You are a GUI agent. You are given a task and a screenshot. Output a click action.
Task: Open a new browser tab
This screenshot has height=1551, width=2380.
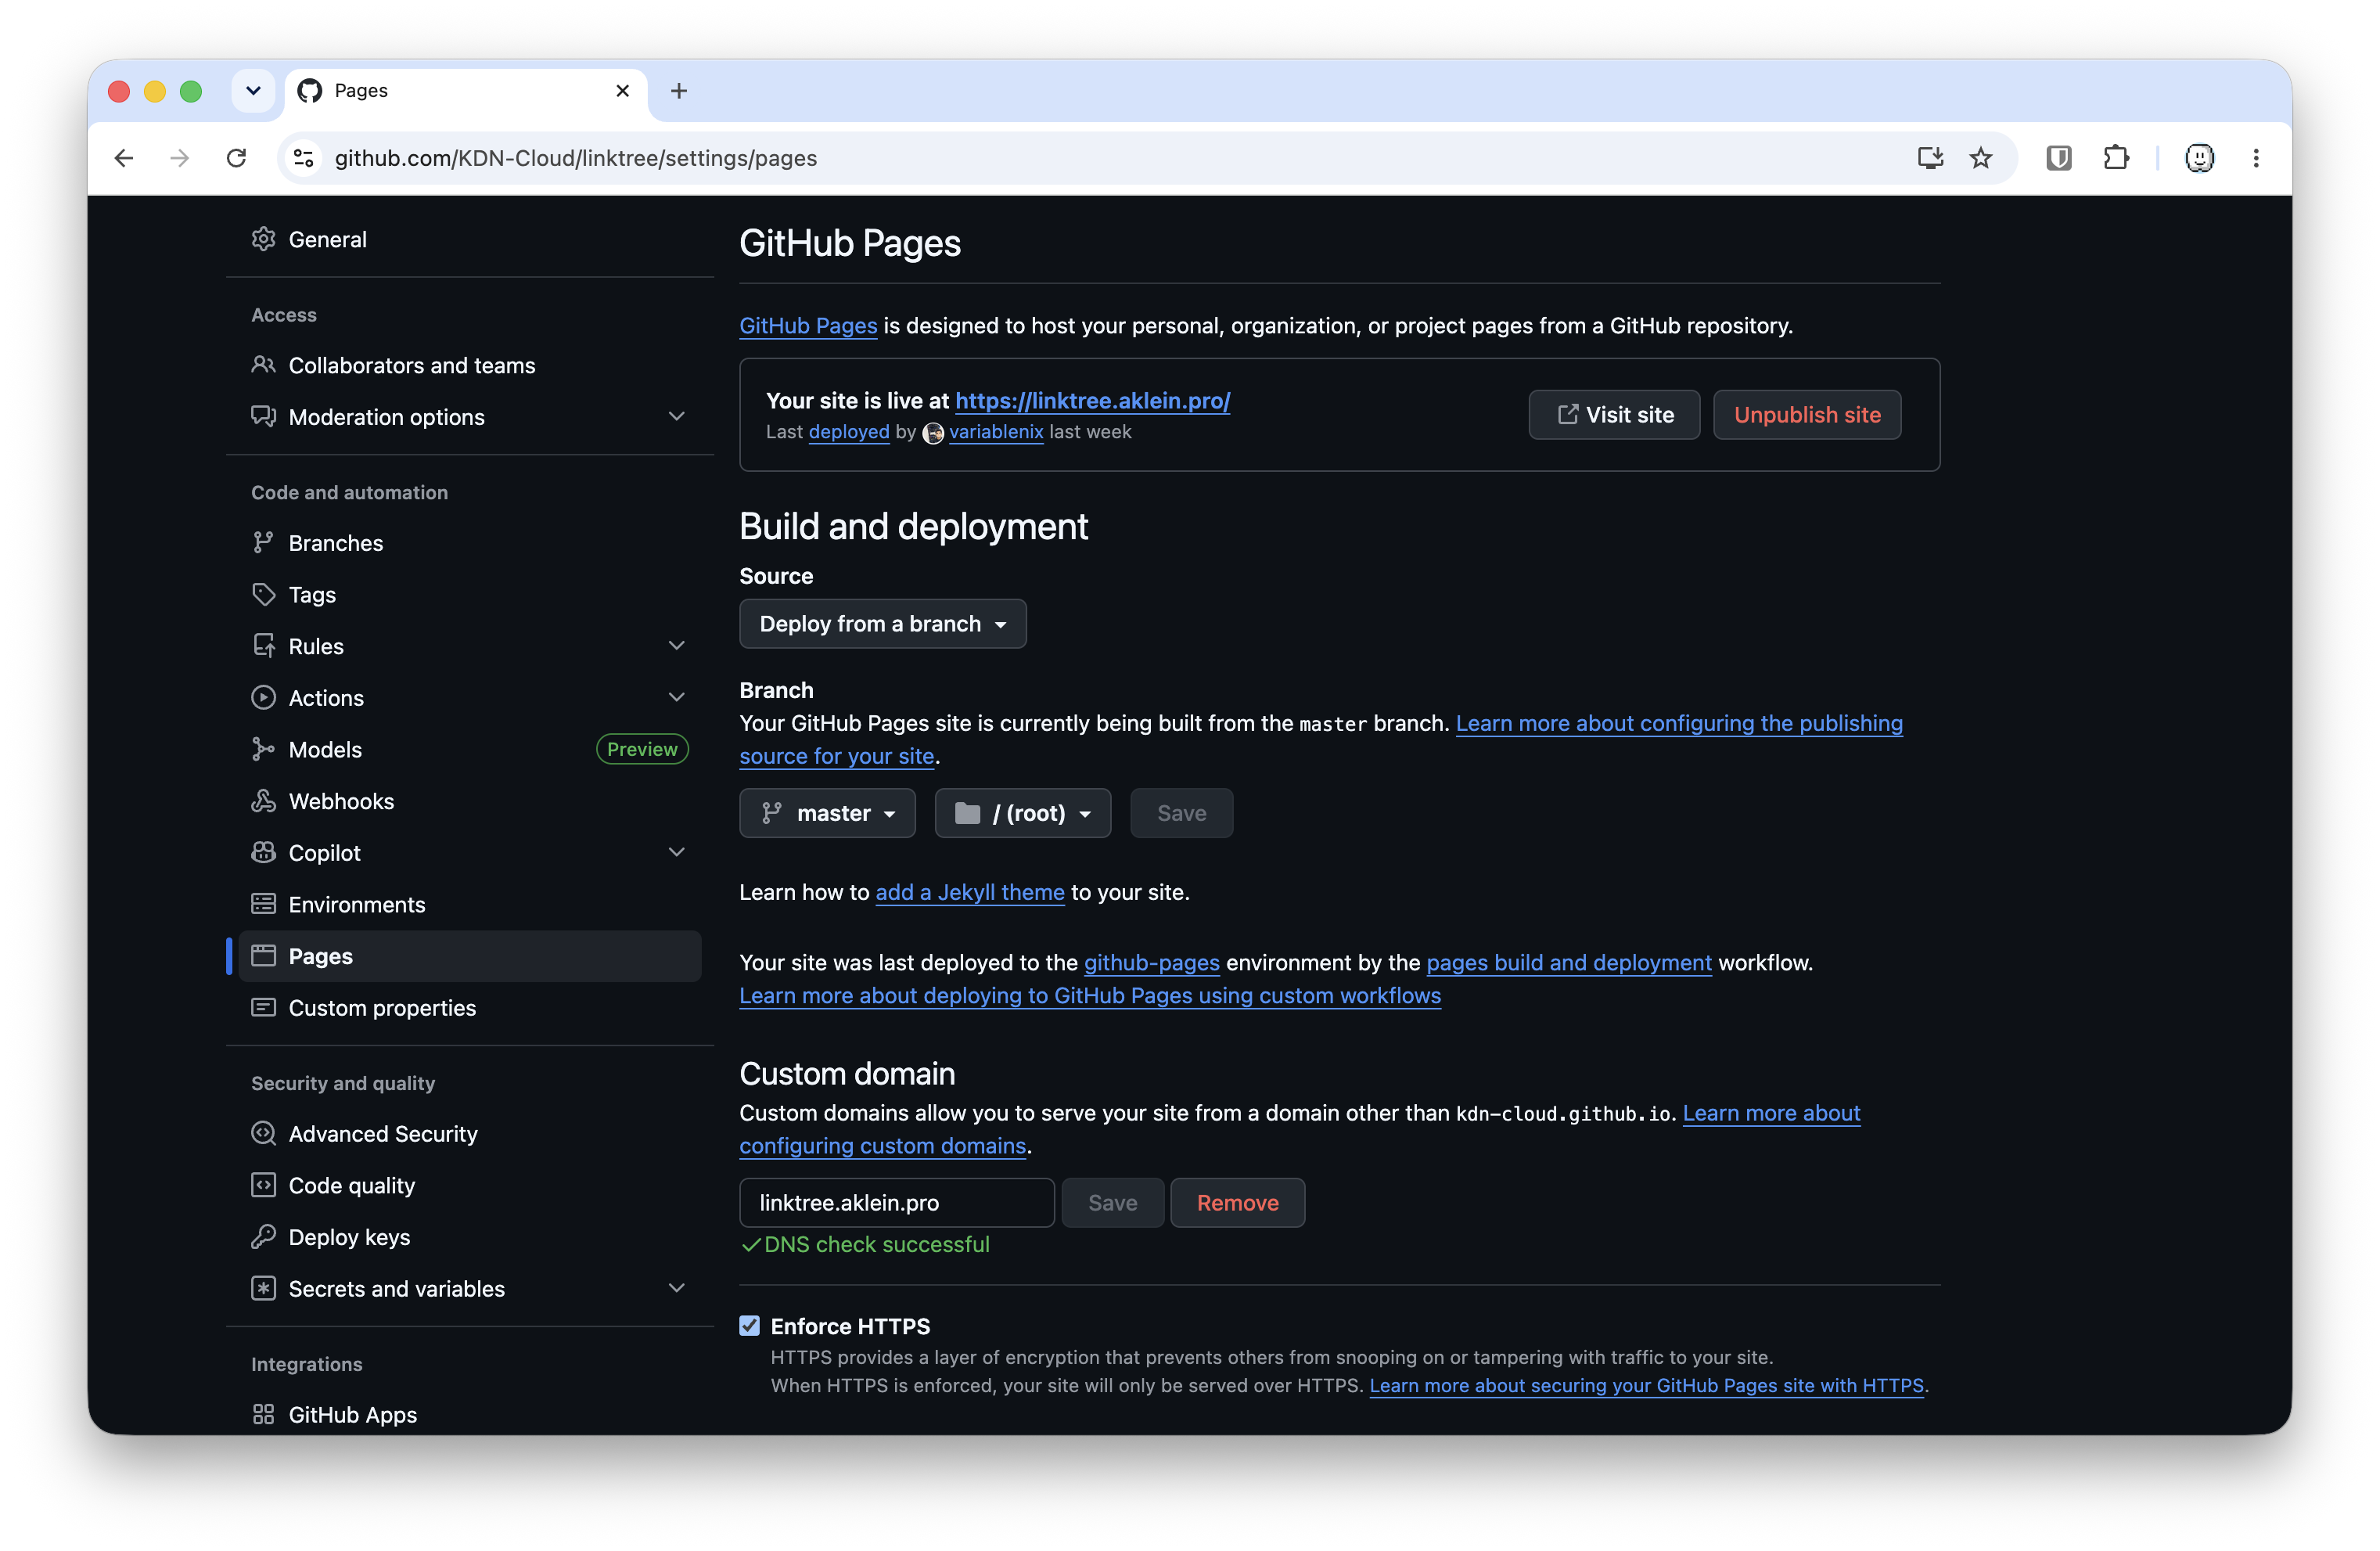click(679, 91)
